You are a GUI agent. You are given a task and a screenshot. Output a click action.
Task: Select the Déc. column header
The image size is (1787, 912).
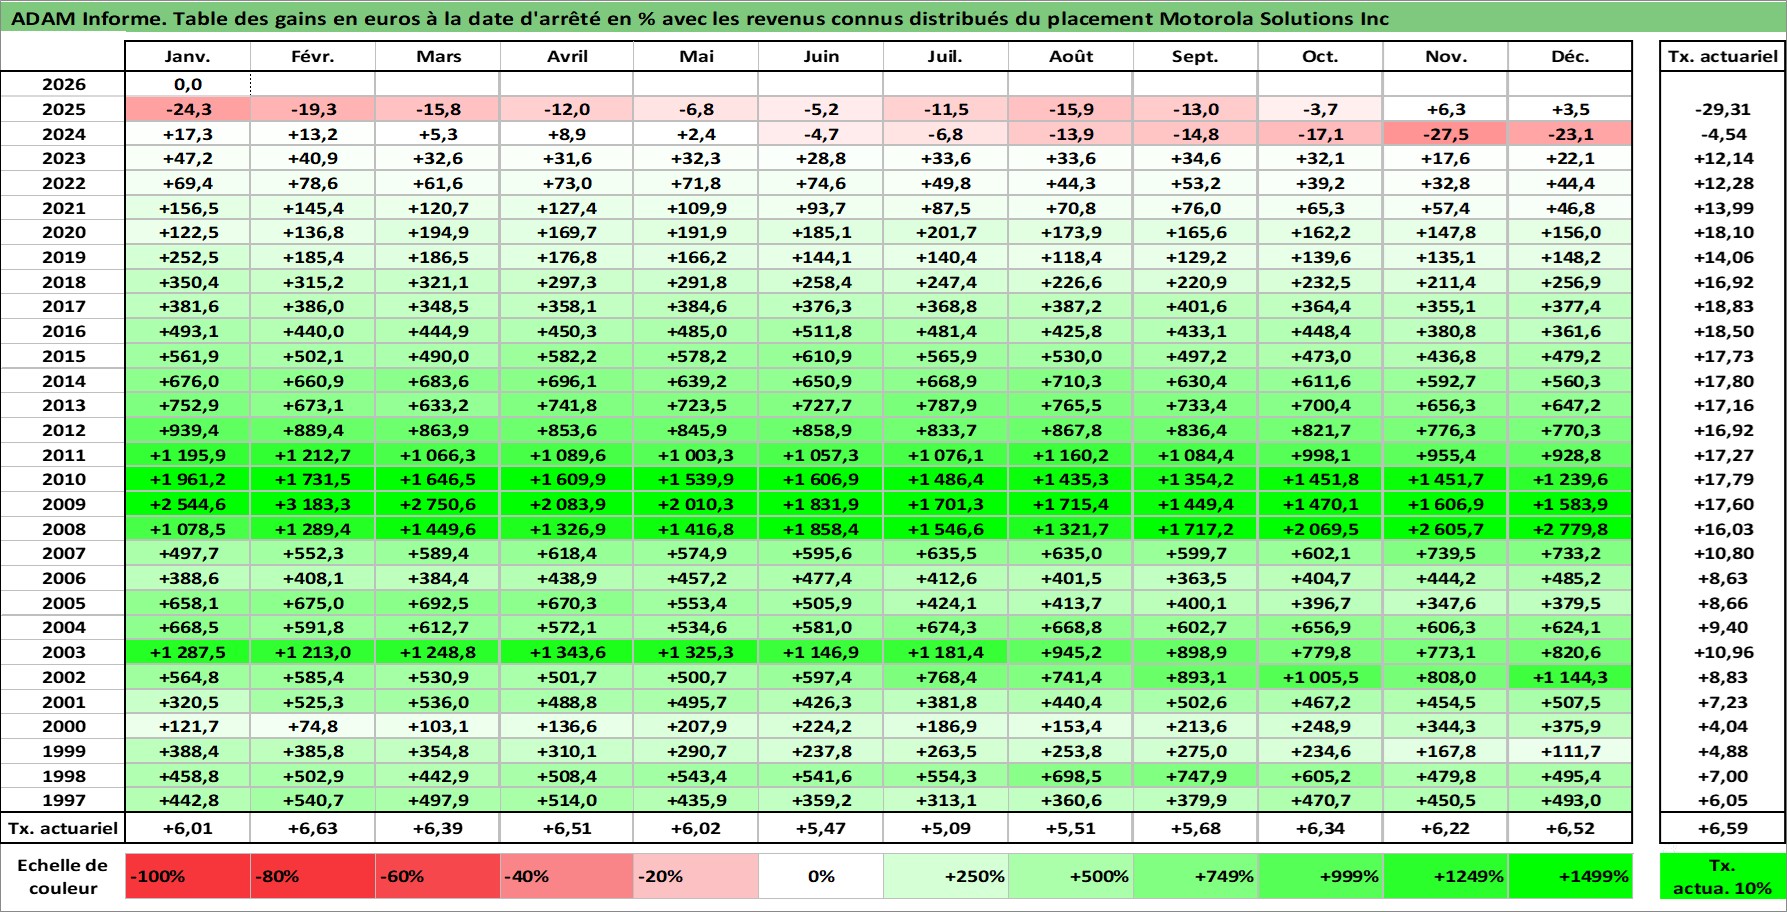[1570, 56]
